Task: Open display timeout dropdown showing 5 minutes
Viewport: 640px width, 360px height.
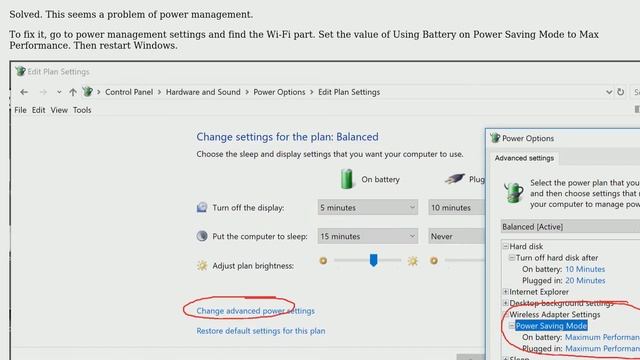Action: [368, 207]
